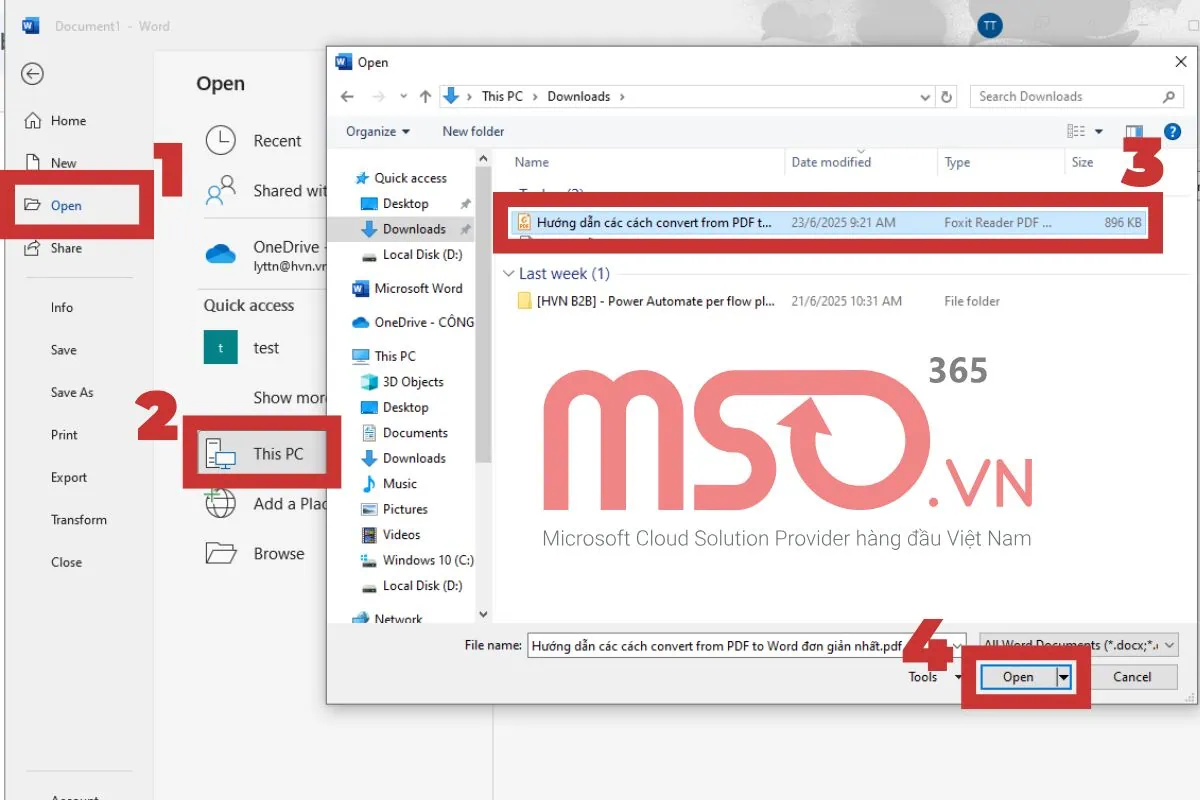This screenshot has height=800, width=1200.
Task: Toggle the preview pane icon
Action: [1134, 132]
